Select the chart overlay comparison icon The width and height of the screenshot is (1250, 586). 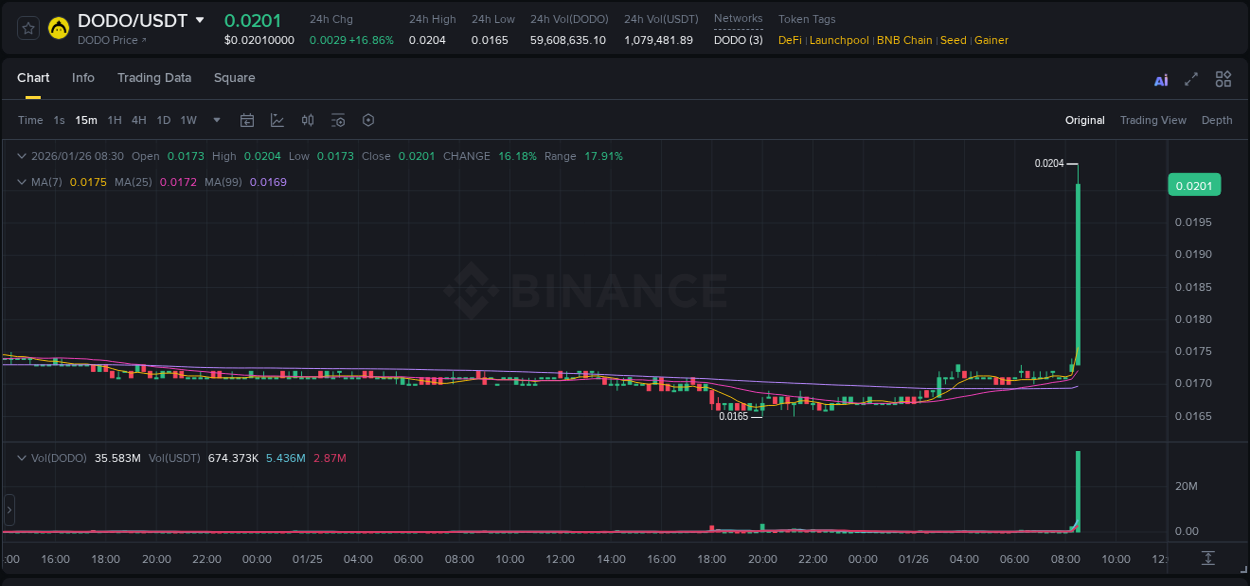[x=277, y=120]
